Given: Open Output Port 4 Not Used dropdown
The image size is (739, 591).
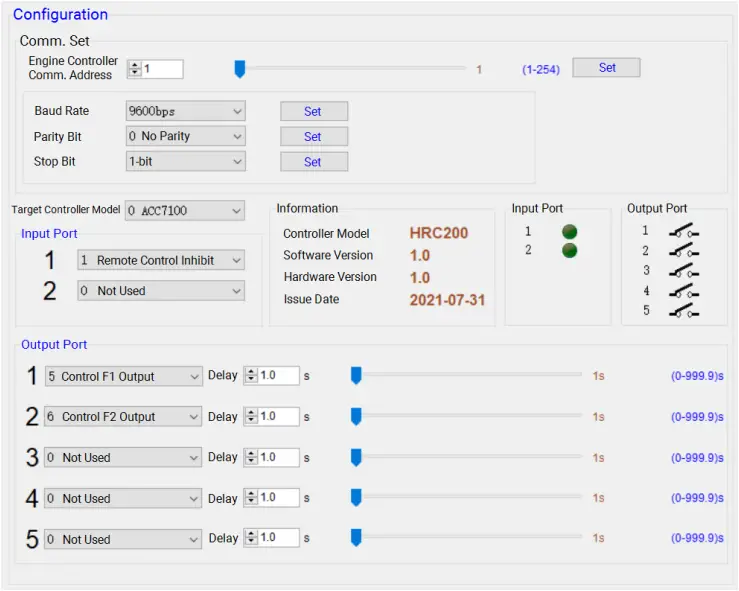Looking at the screenshot, I should pos(123,499).
